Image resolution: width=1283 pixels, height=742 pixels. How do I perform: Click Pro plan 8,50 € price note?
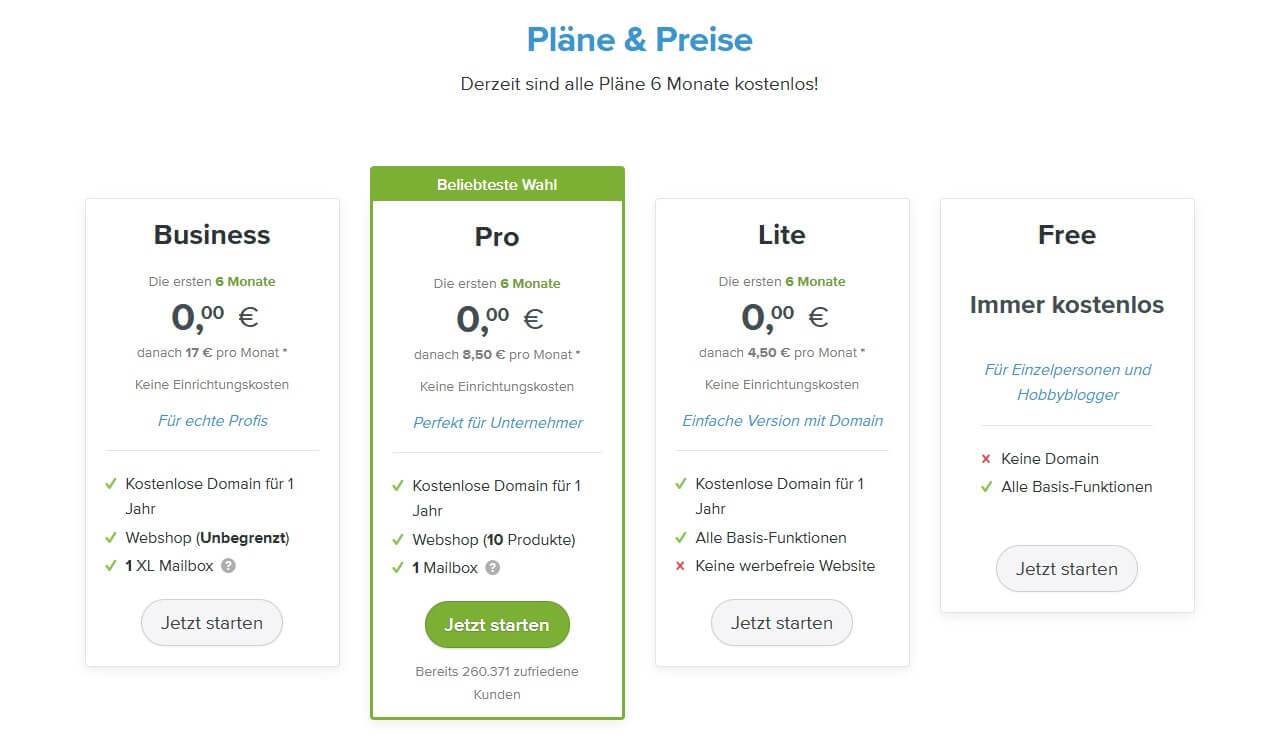497,355
